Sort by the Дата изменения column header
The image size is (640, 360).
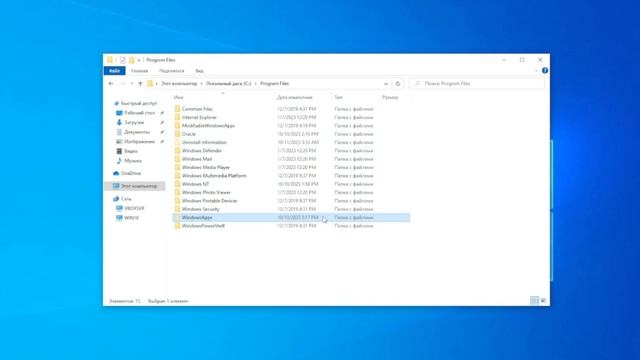coord(295,98)
